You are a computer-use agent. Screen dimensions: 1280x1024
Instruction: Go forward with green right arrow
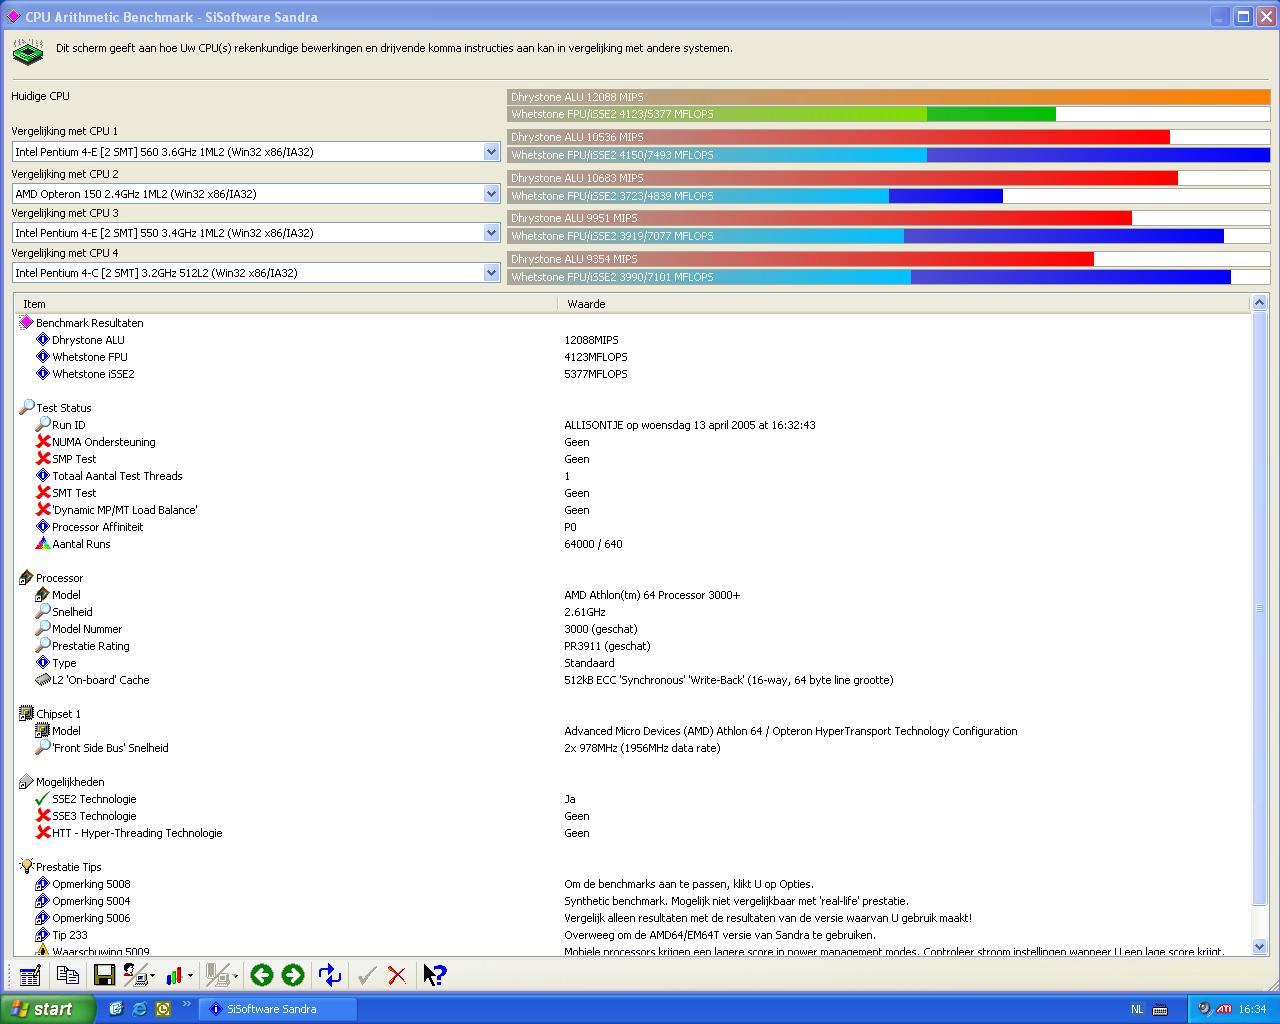click(293, 975)
